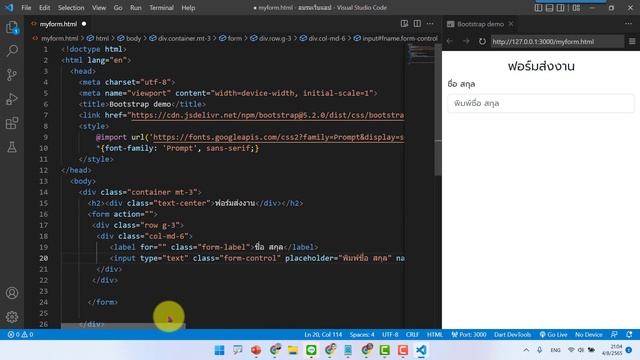Viewport: 640px width, 360px height.
Task: Show hidden system tray icons
Action: click(x=526, y=350)
